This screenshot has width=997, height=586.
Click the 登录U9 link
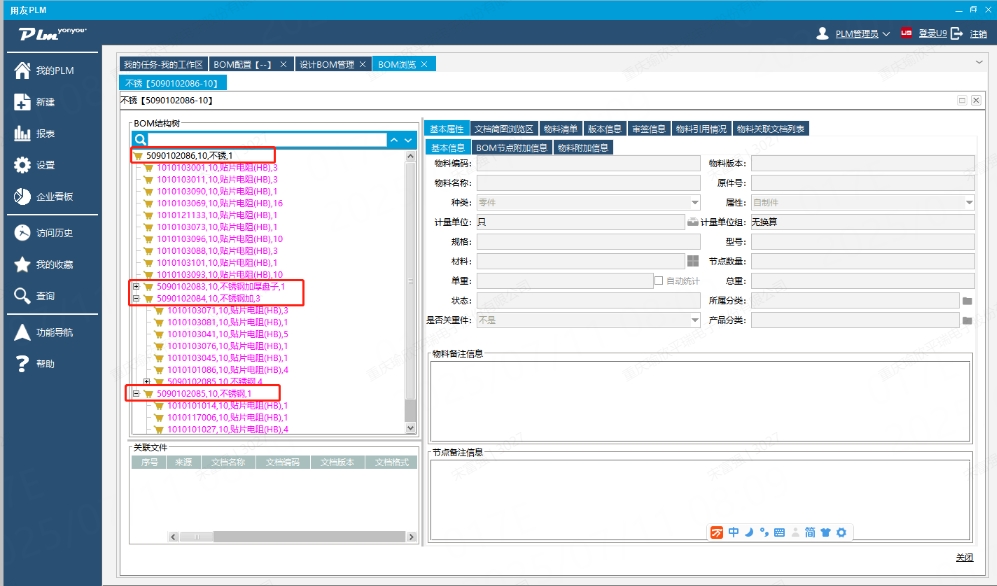pyautogui.click(x=932, y=34)
